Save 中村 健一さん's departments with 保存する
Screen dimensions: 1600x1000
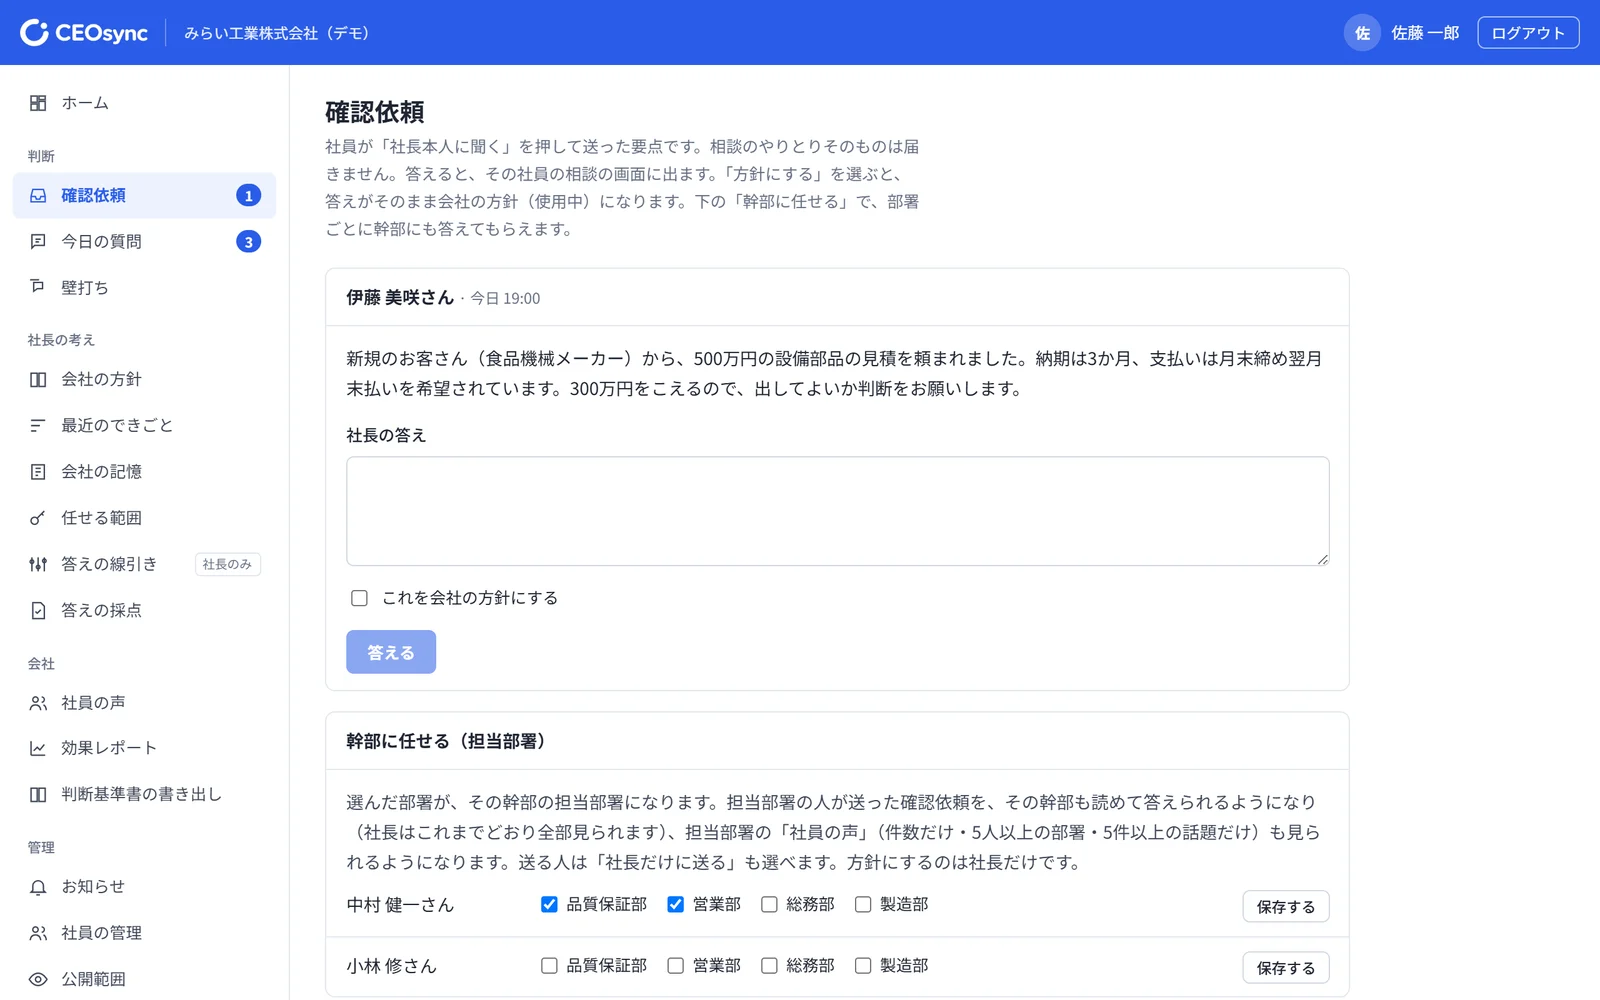point(1286,906)
